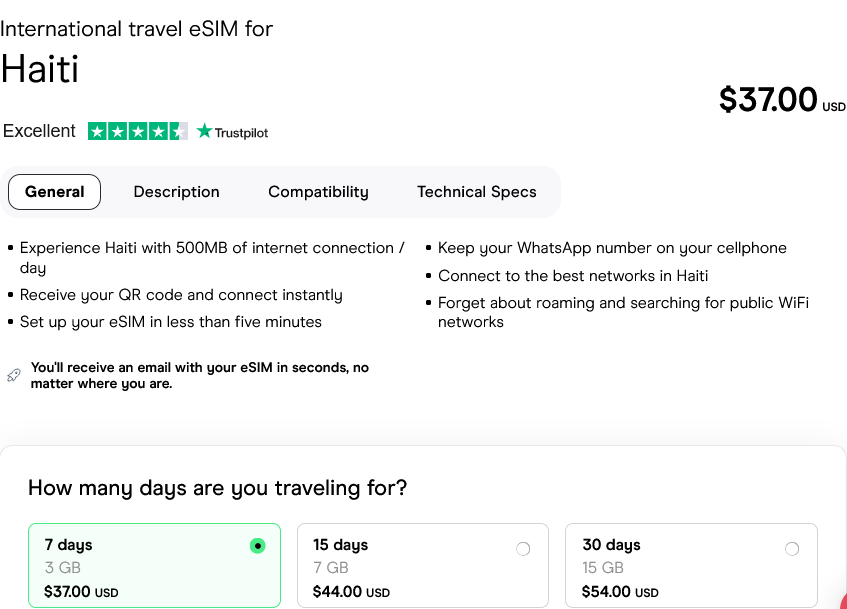Click the large $37.00 total price
847x609 pixels.
point(768,99)
